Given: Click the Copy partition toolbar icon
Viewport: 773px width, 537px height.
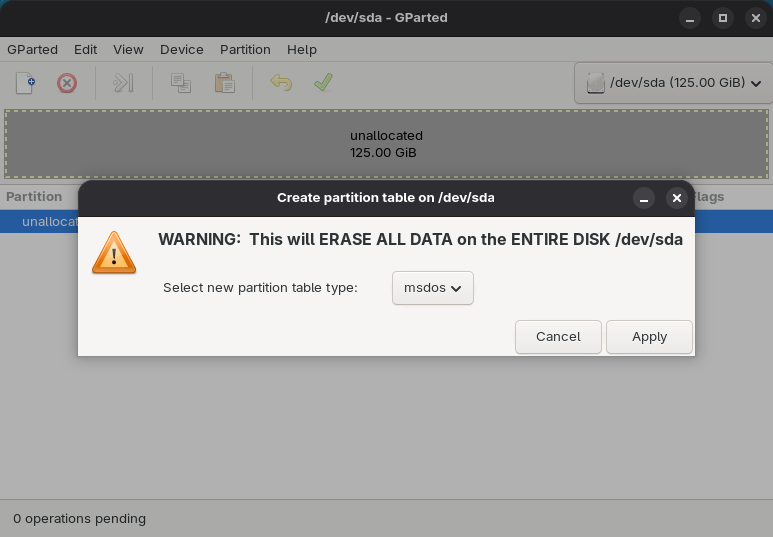Looking at the screenshot, I should click(180, 83).
